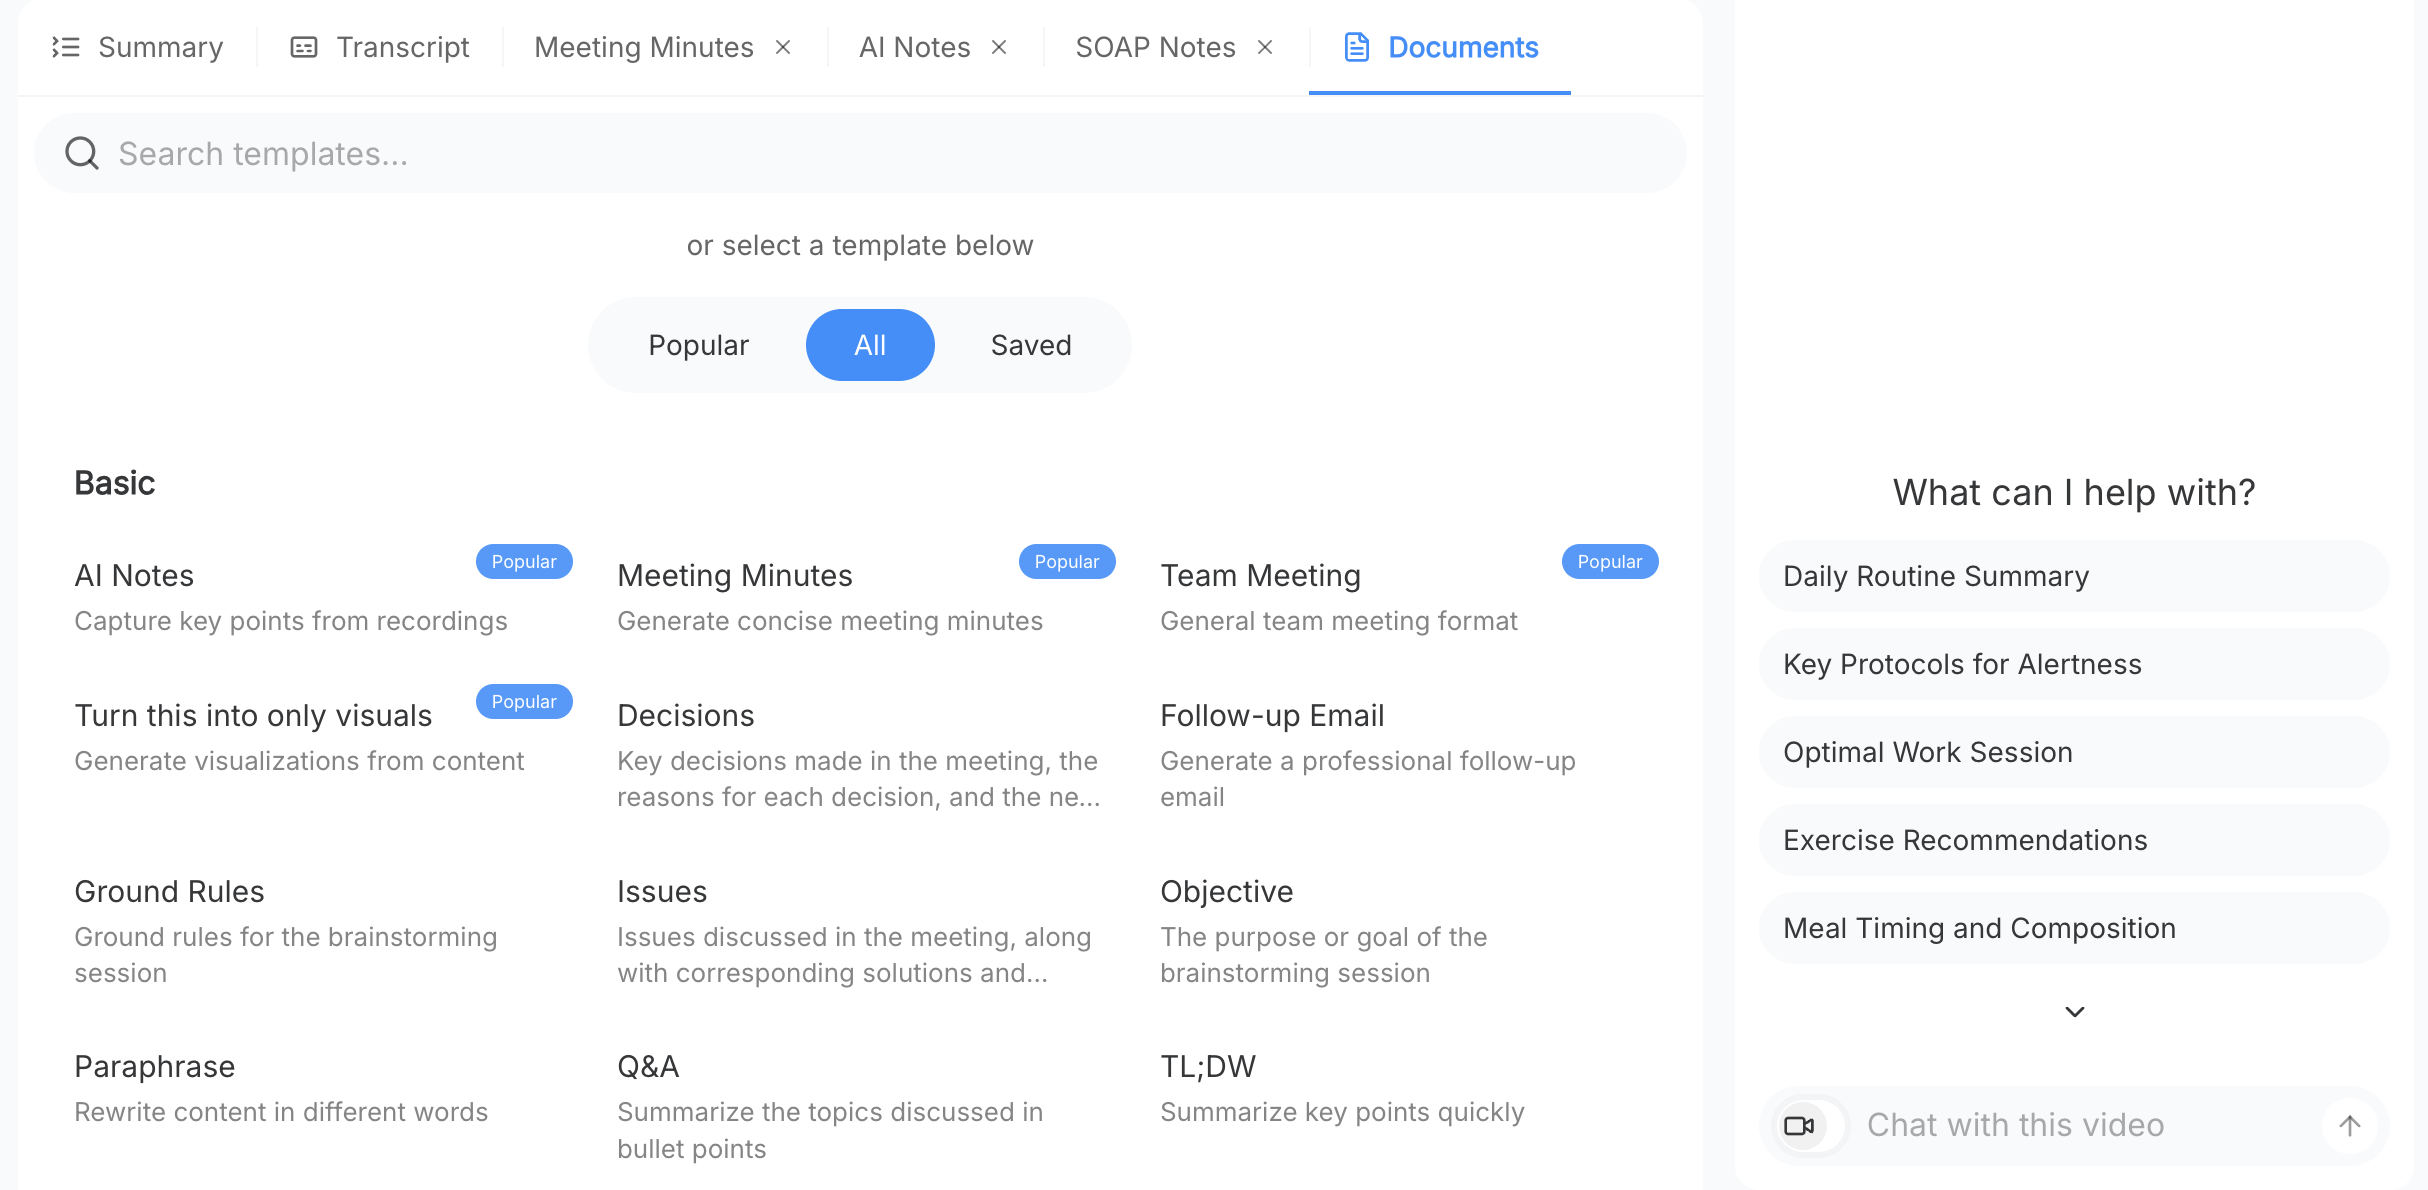2428x1190 pixels.
Task: Click the Search templates input field
Action: pyautogui.click(x=860, y=154)
